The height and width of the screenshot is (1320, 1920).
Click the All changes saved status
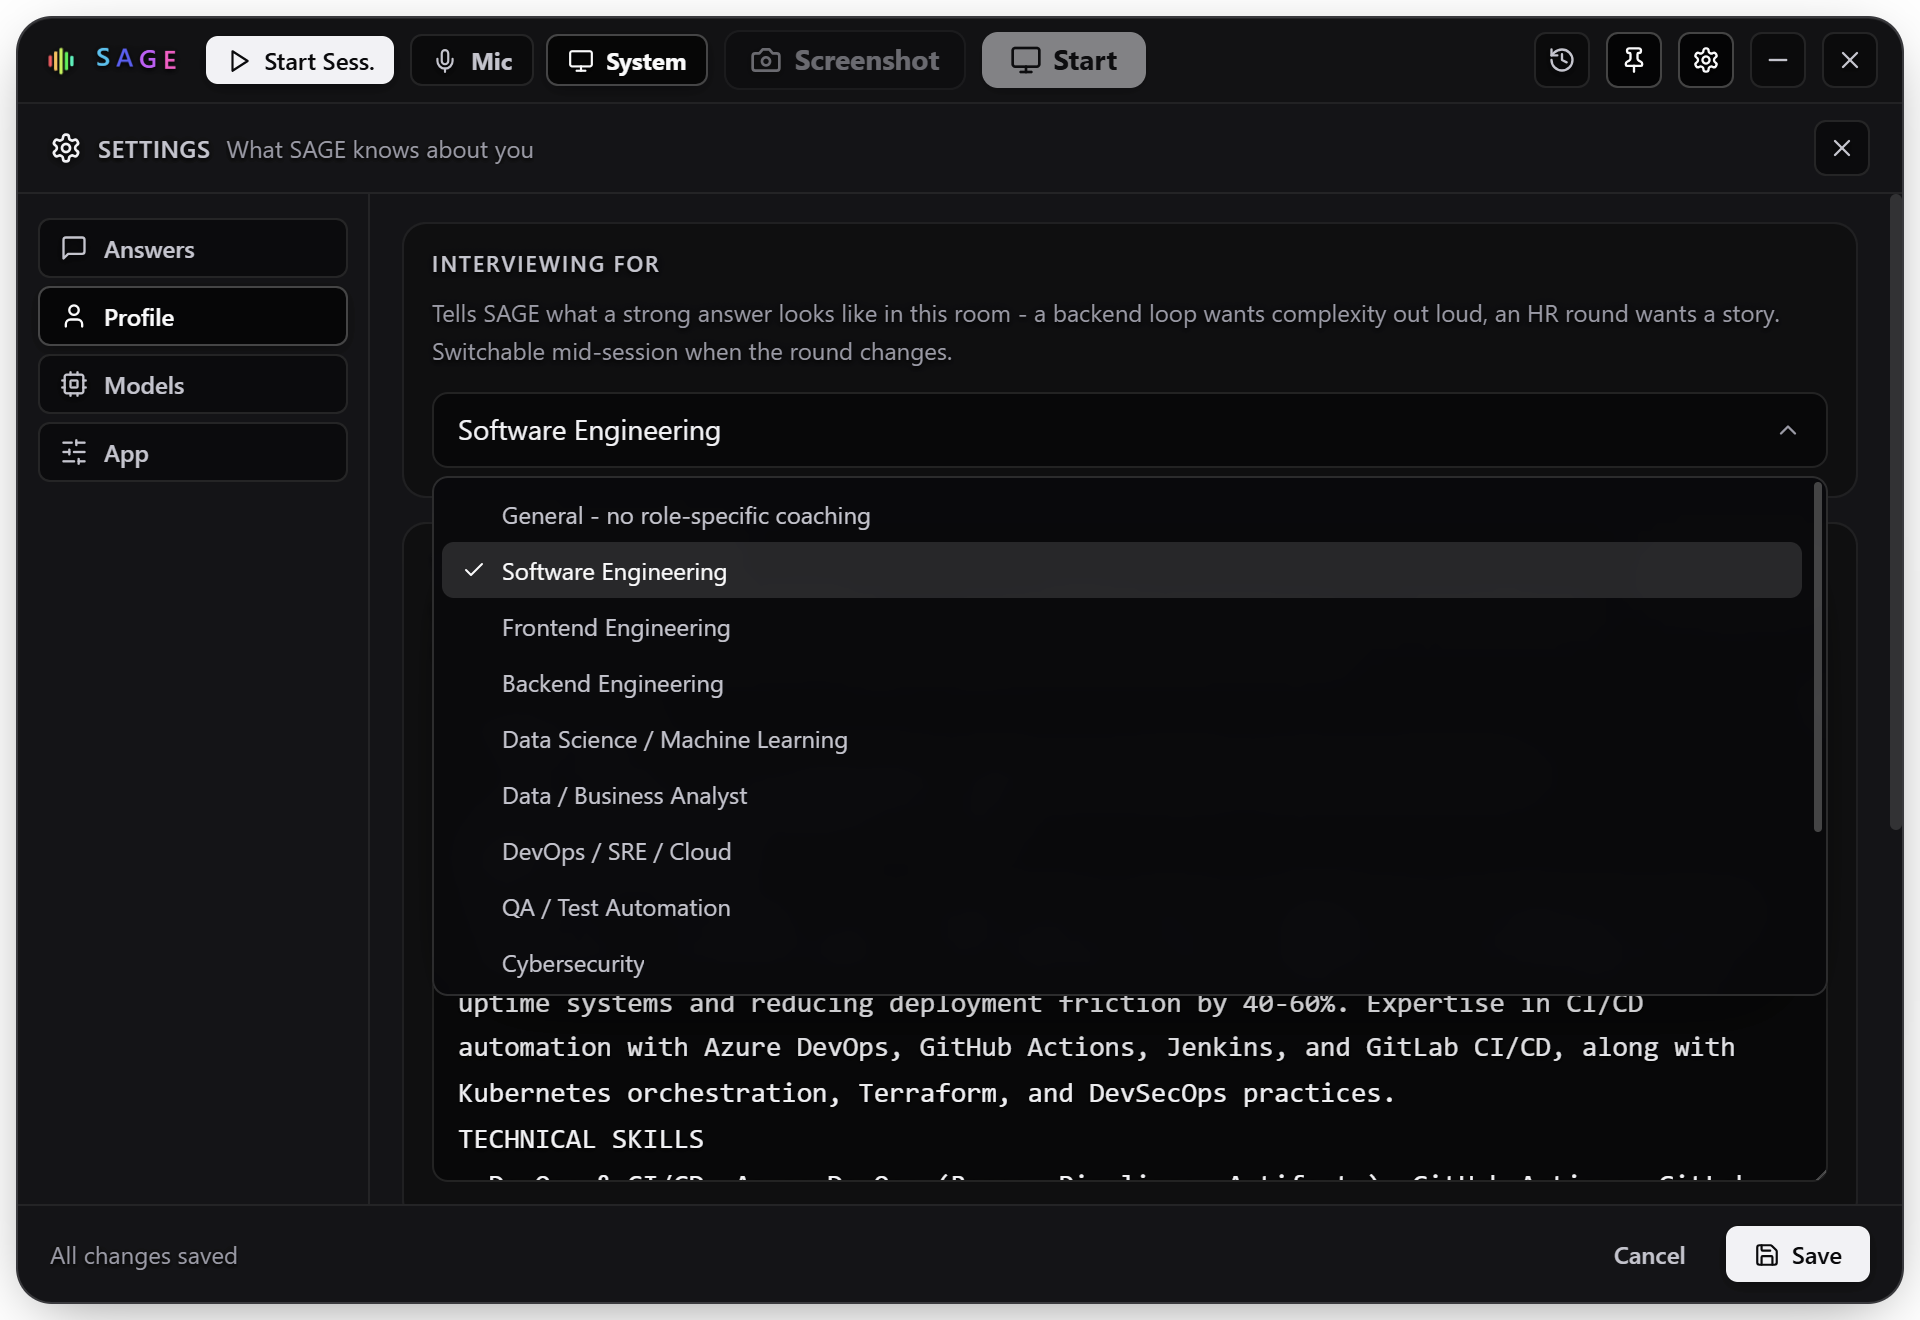click(x=144, y=1255)
